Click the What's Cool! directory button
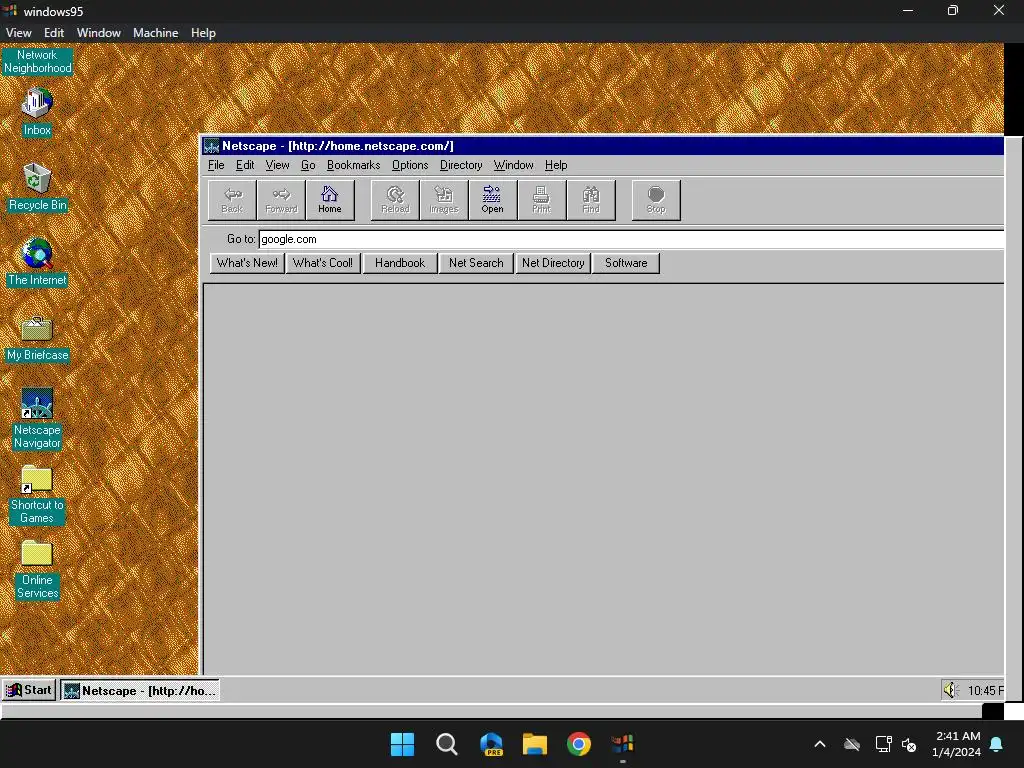Screen dimensions: 1024x768 pos(323,263)
